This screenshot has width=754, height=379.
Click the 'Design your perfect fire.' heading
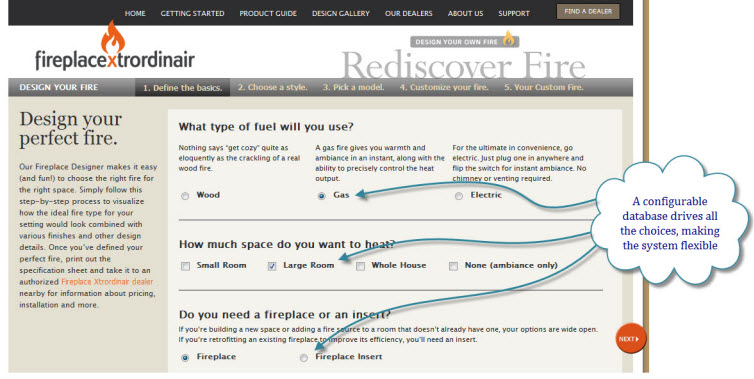(x=71, y=128)
